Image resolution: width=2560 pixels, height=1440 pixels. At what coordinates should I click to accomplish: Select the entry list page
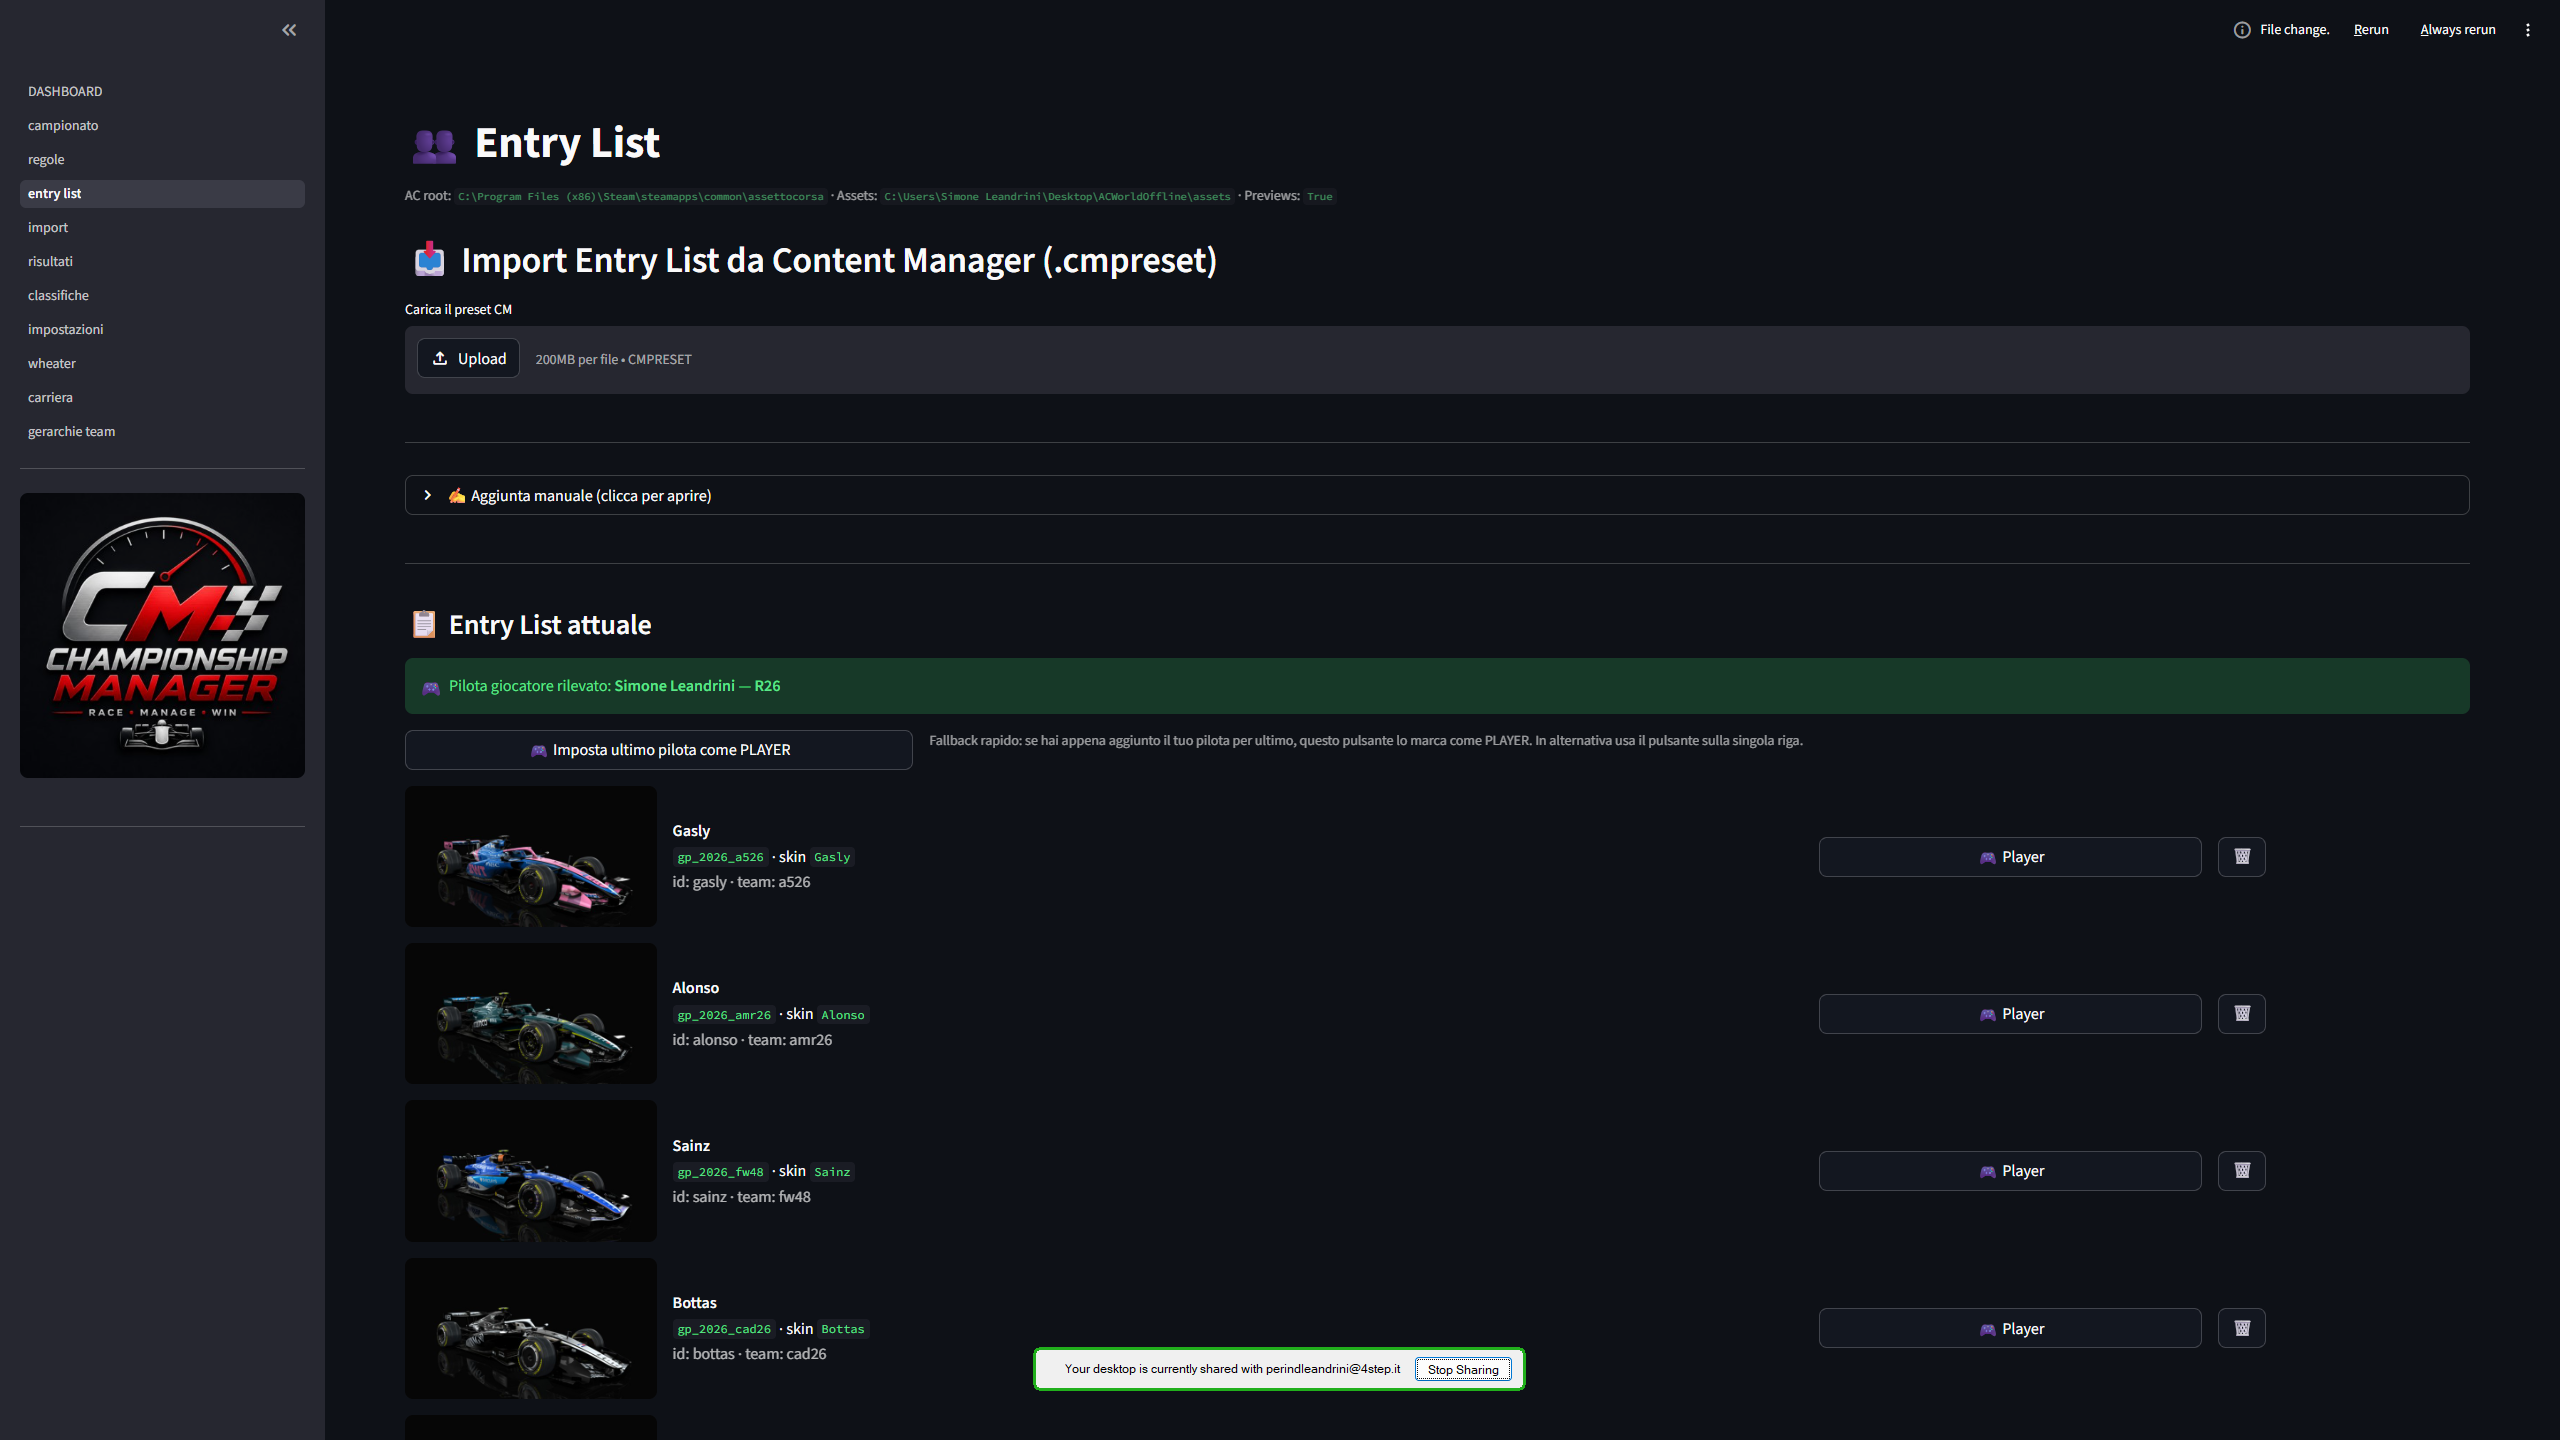162,193
